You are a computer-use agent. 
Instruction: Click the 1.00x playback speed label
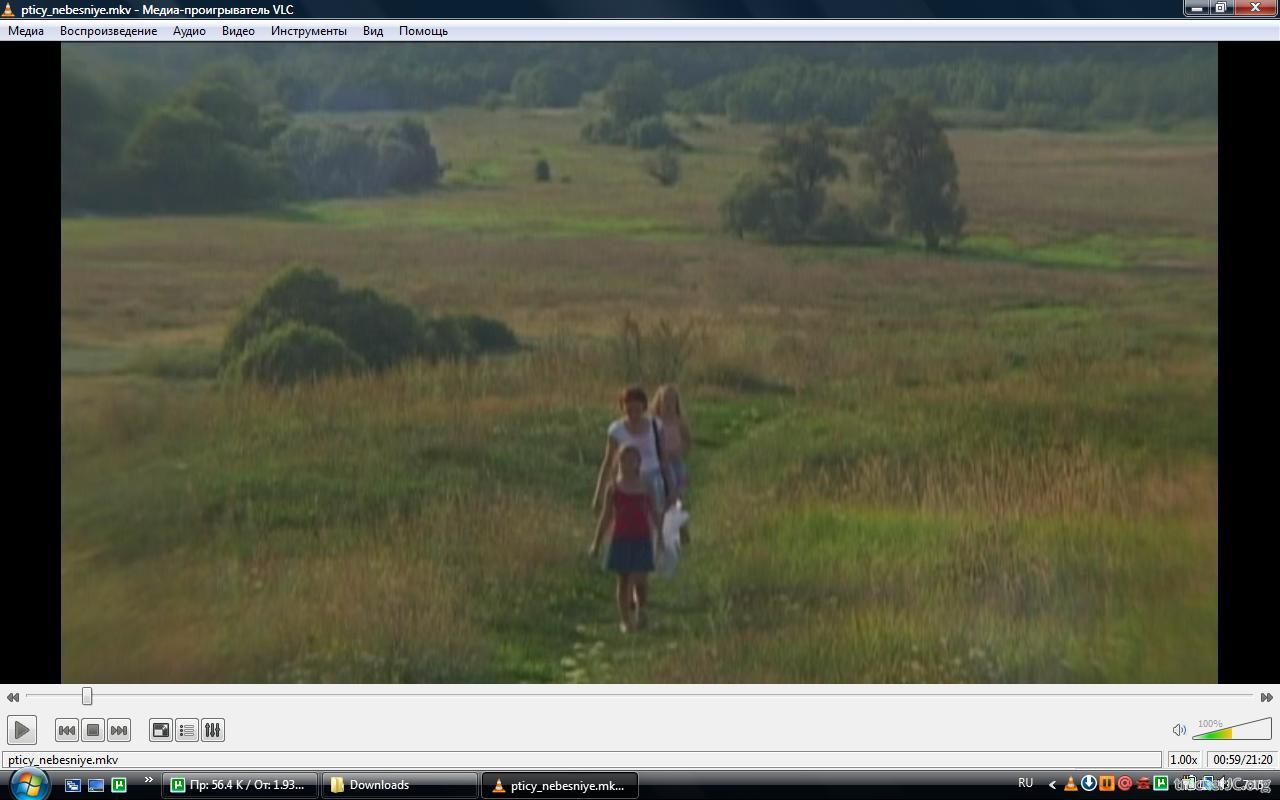coord(1184,760)
